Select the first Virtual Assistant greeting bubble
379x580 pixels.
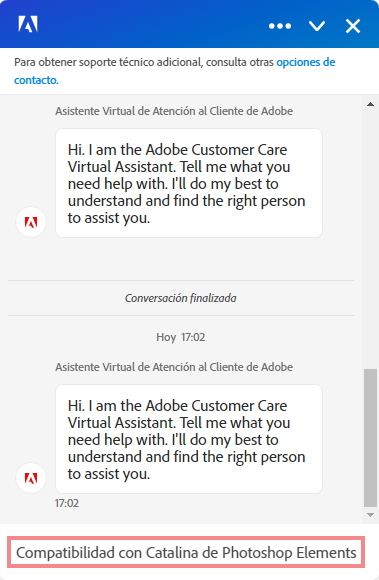click(x=189, y=183)
